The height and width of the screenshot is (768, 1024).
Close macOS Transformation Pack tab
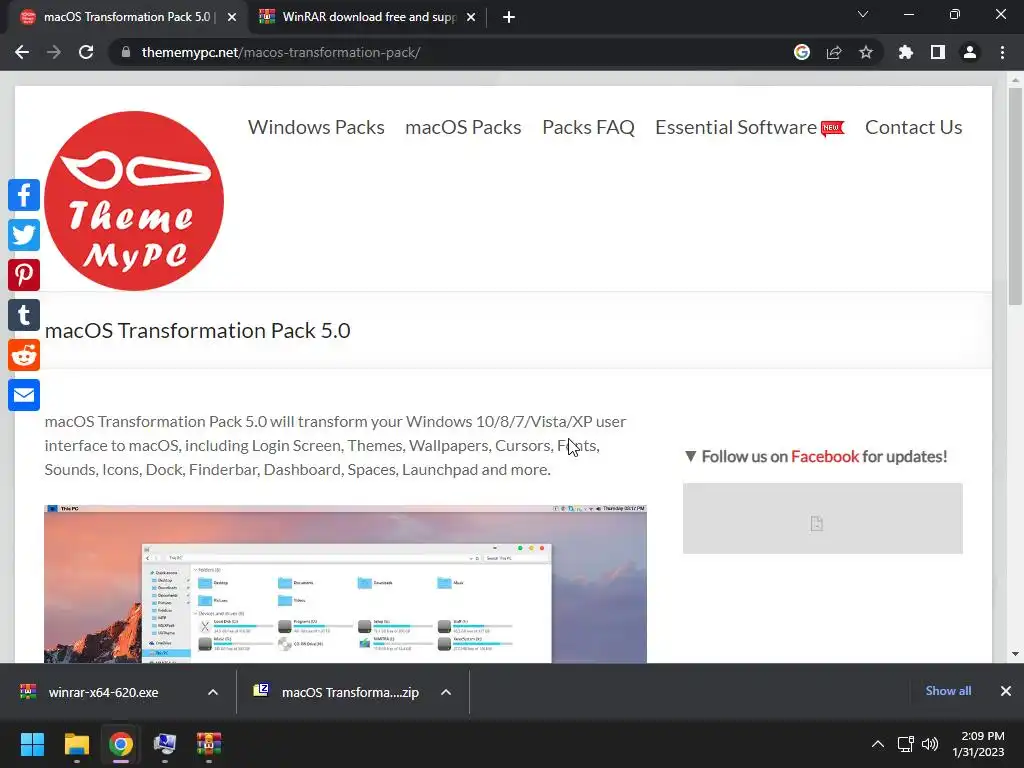232,17
